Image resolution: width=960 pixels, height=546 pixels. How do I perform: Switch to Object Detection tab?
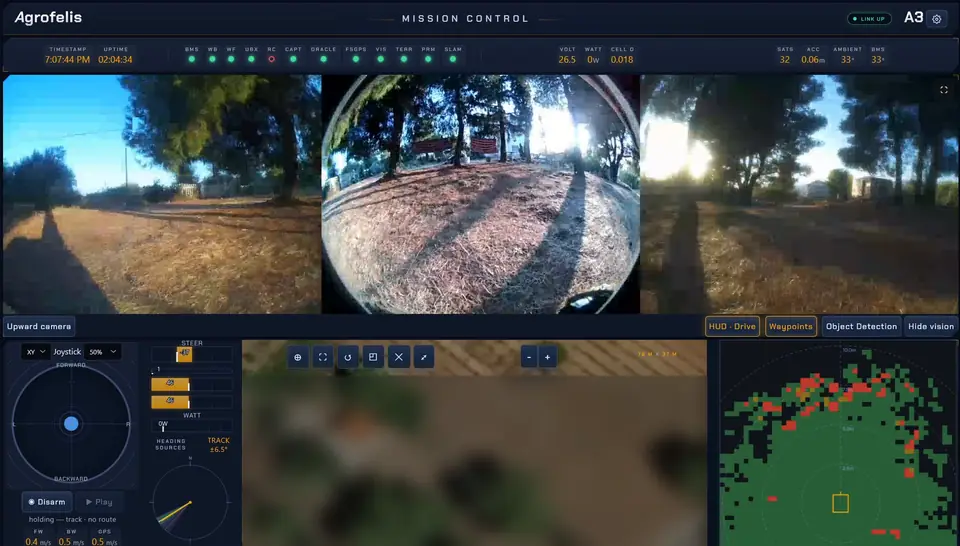(861, 326)
